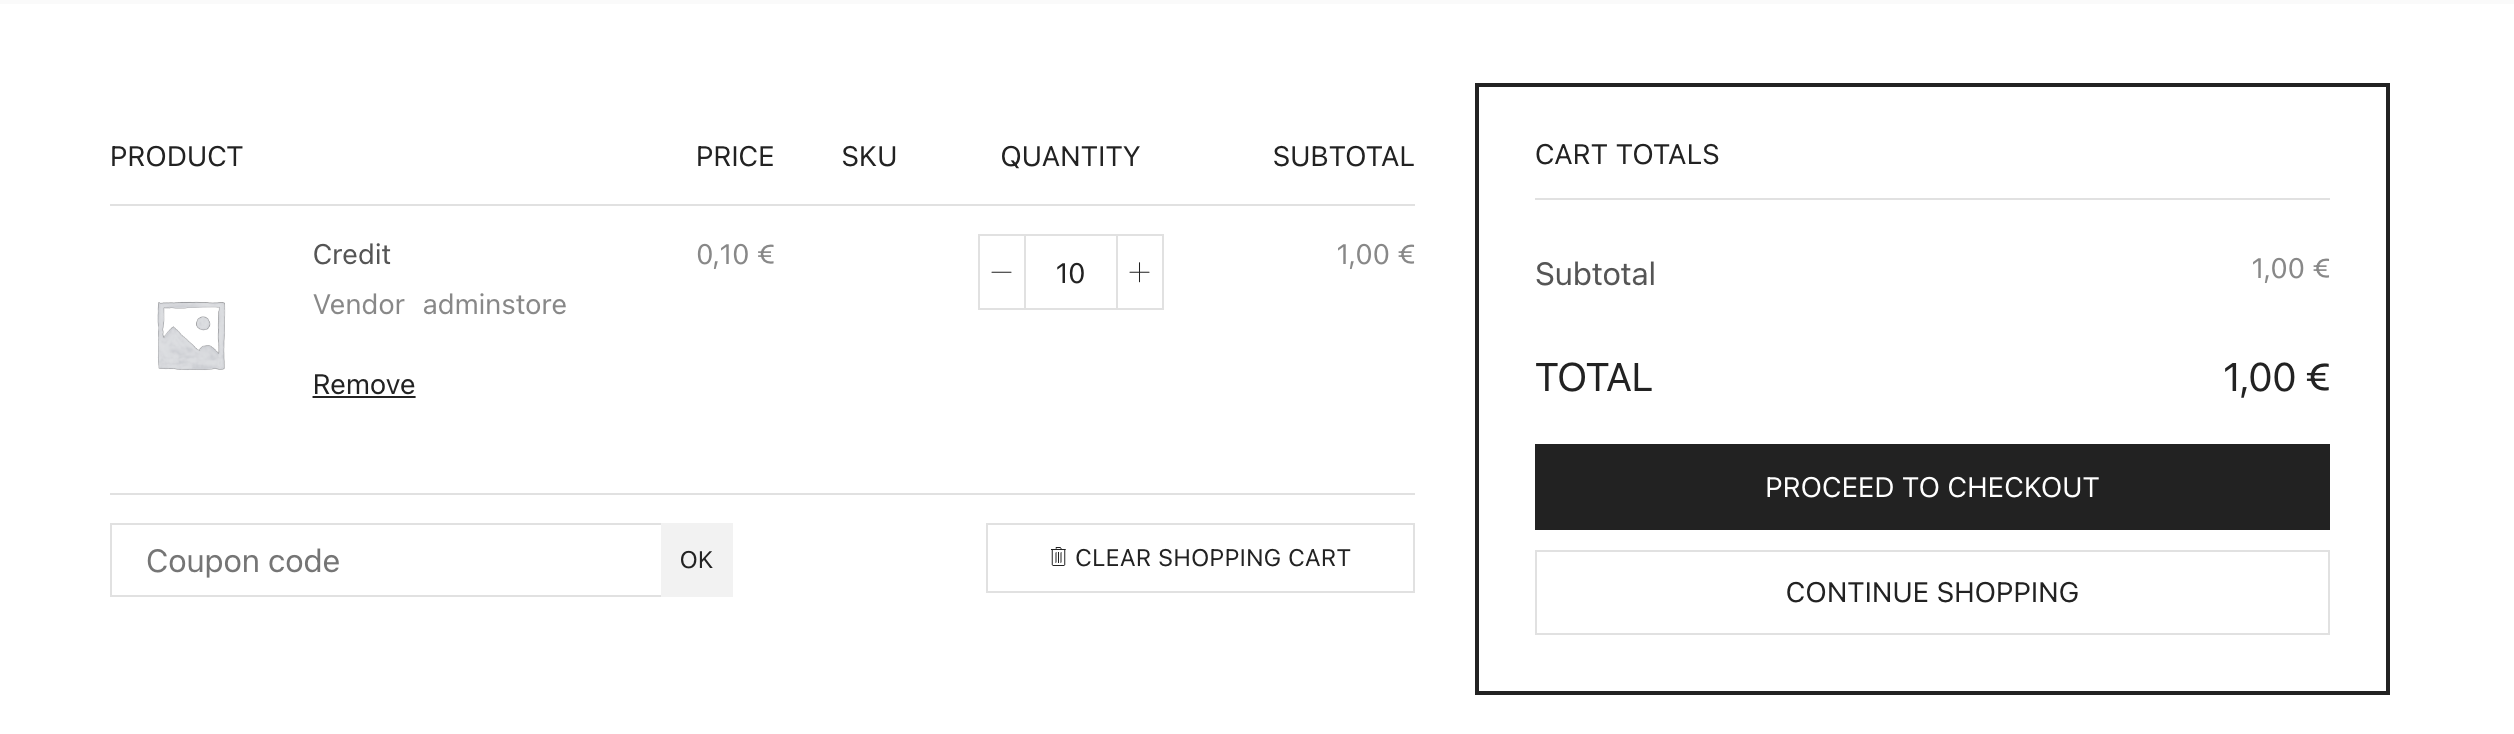Click the SKU column header
The height and width of the screenshot is (734, 2514).
(x=869, y=157)
